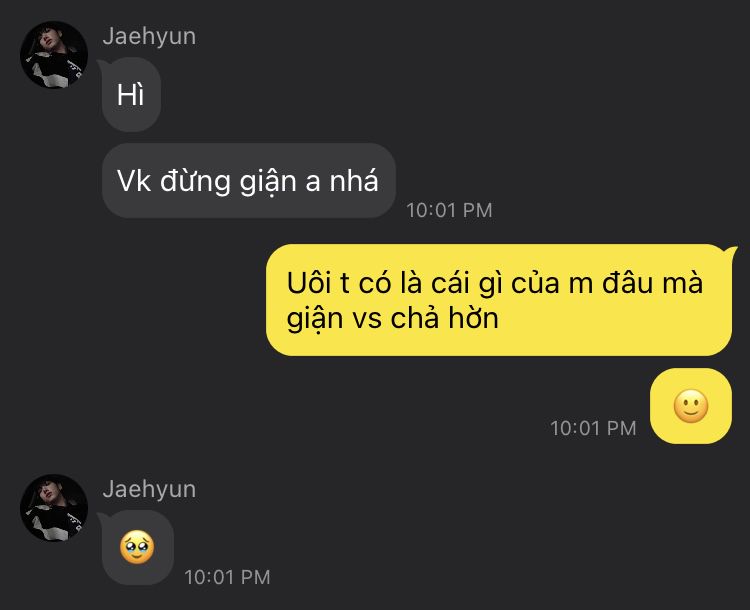Open Jaehyun's top profile picture
The width and height of the screenshot is (750, 610).
pyautogui.click(x=54, y=55)
